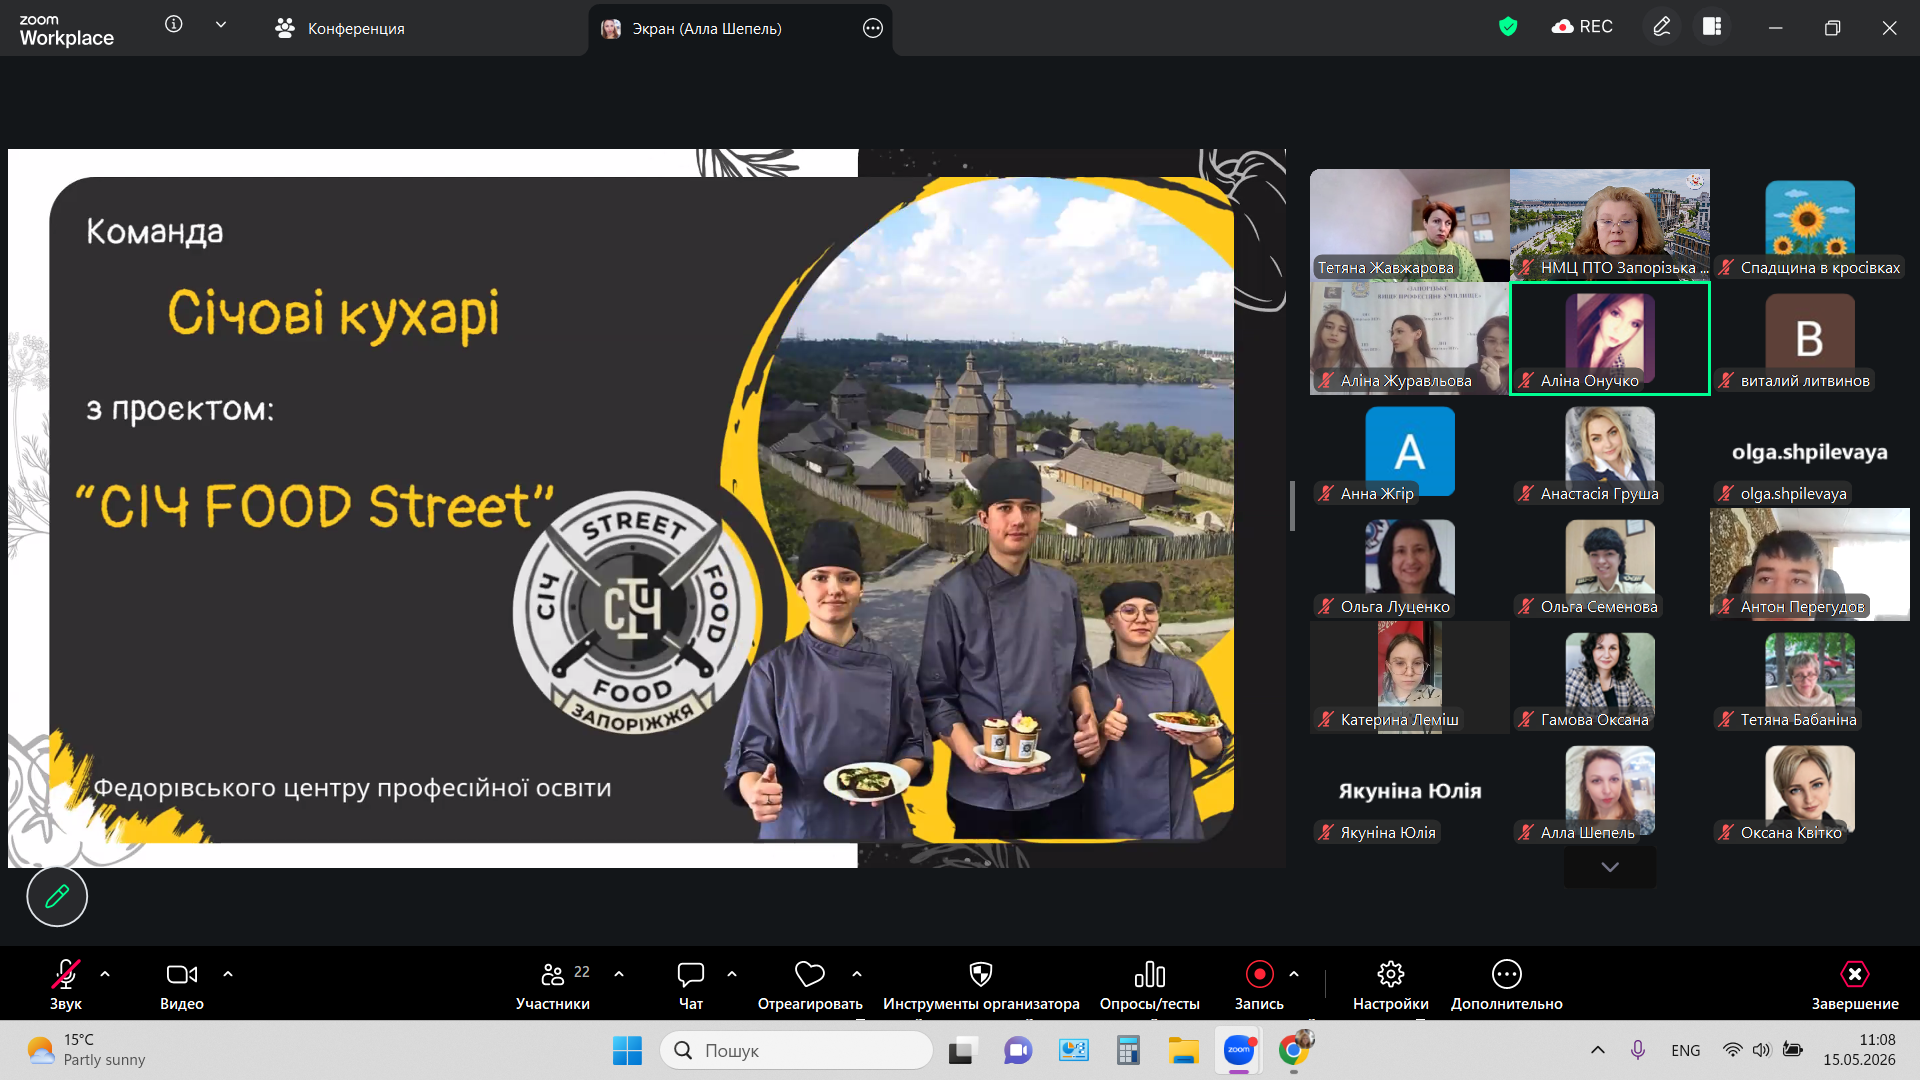Expand reactions options arrow
This screenshot has height=1080, width=1920.
coord(857,974)
